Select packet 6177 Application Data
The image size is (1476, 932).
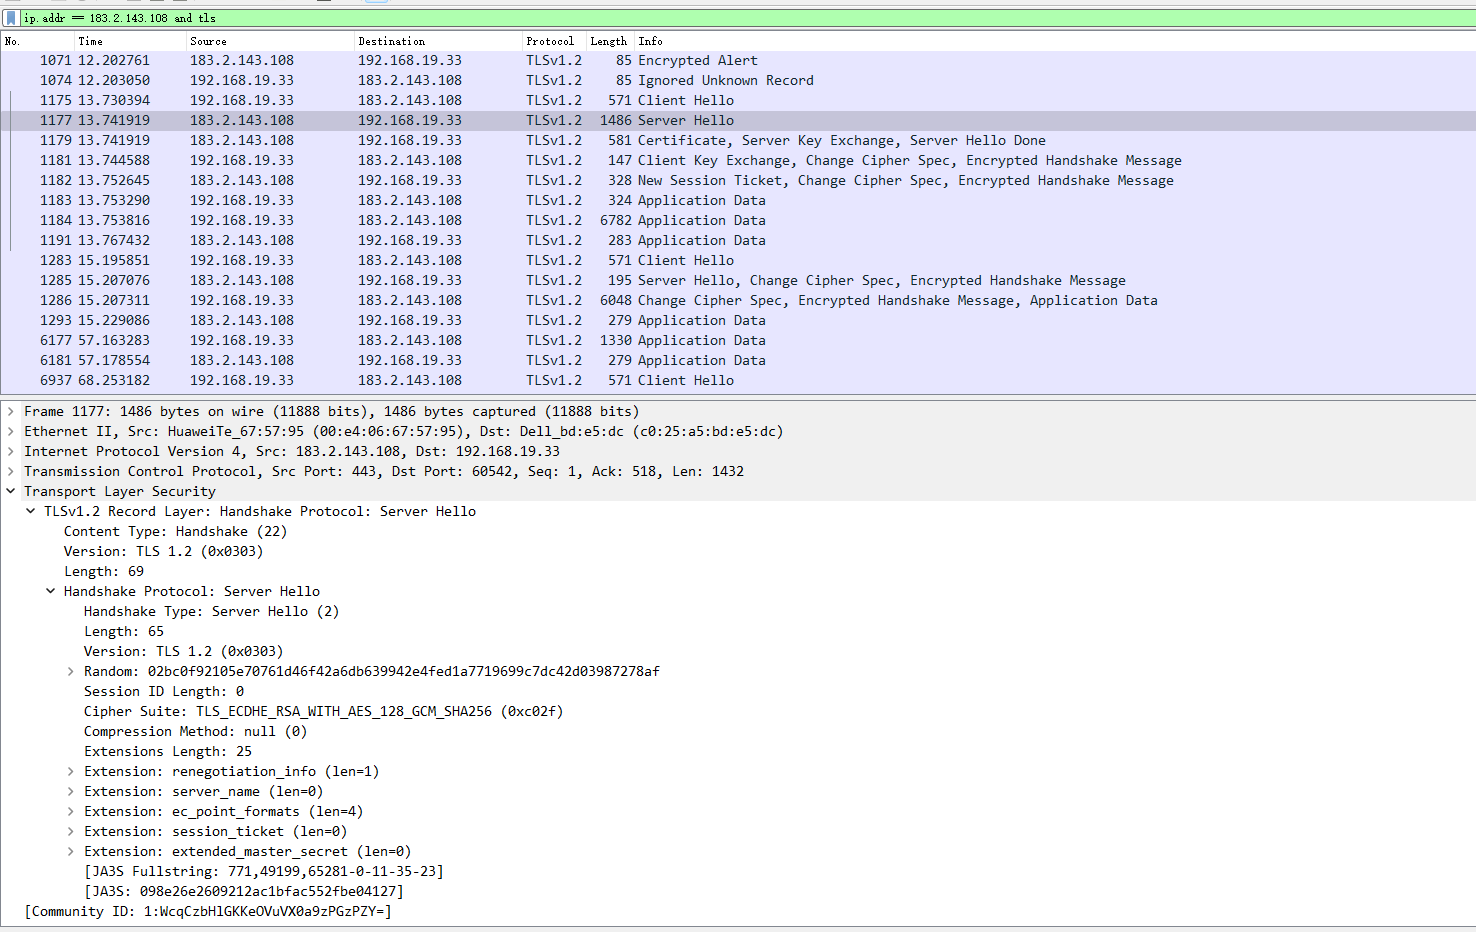tap(738, 340)
